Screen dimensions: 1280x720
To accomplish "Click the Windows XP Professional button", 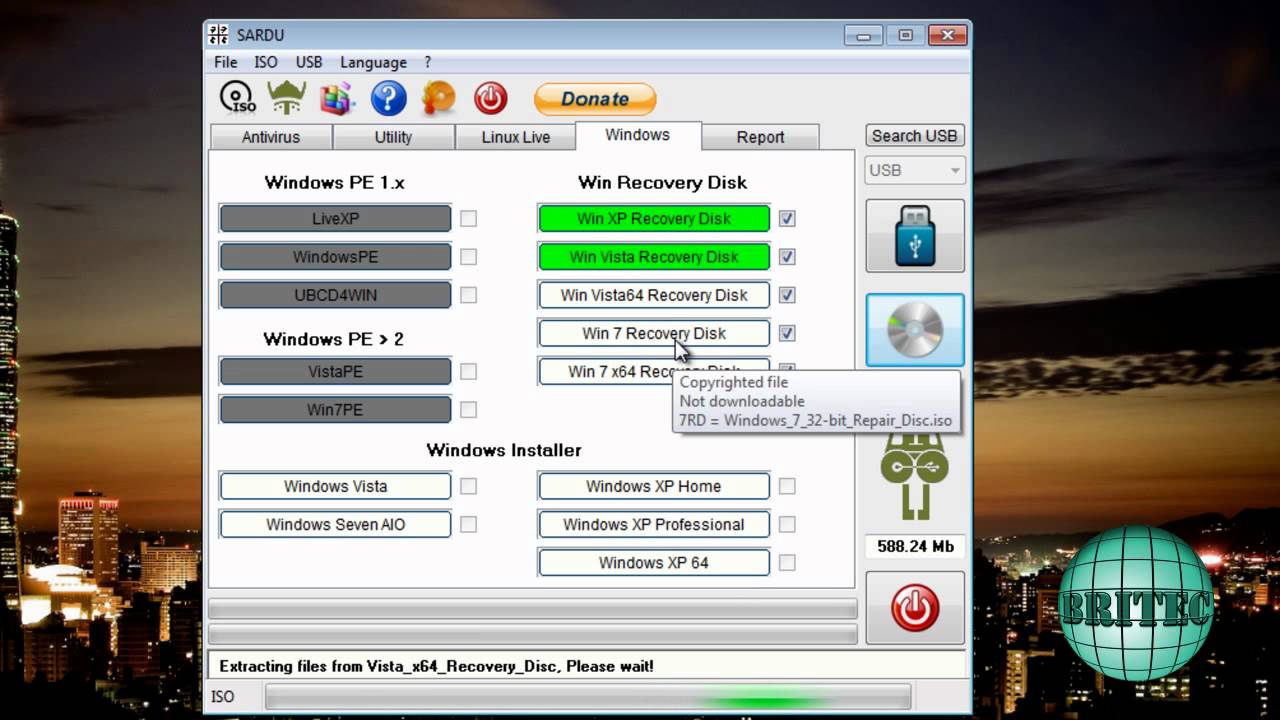I will pos(654,524).
